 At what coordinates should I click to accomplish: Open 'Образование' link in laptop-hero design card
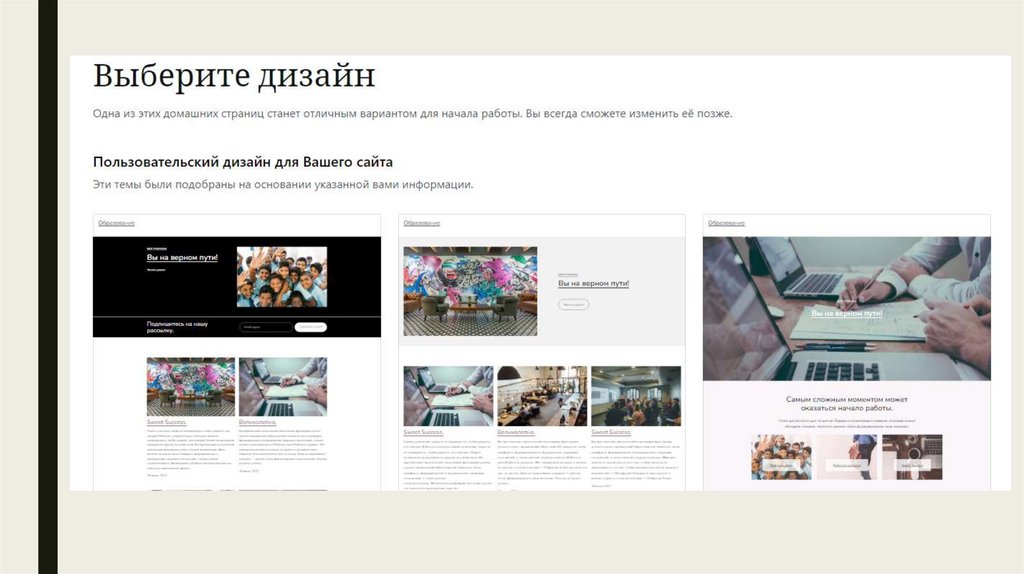[x=726, y=223]
